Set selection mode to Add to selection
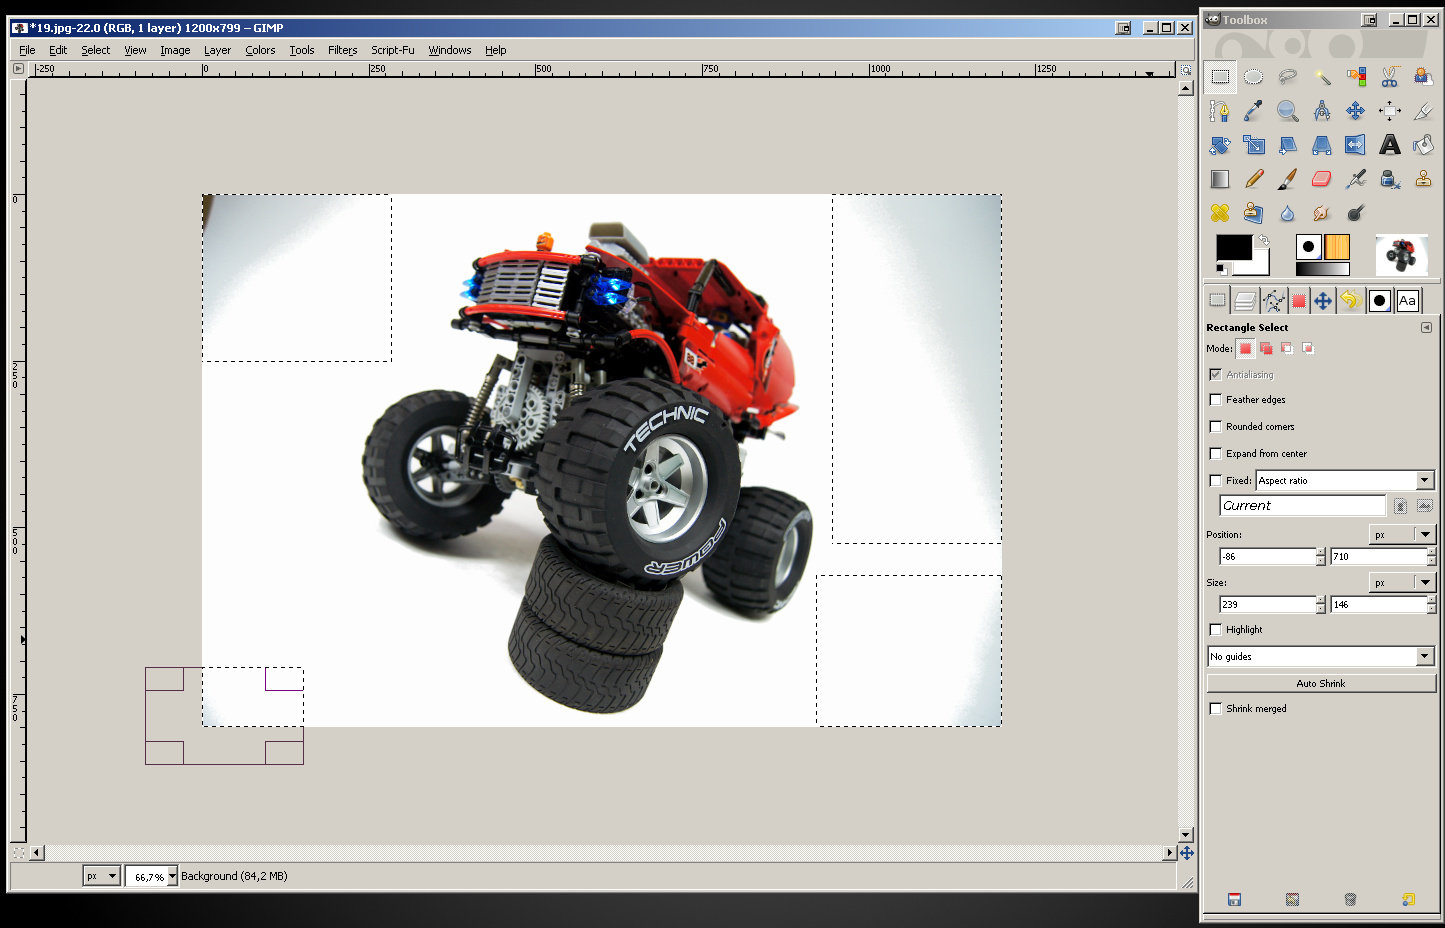The height and width of the screenshot is (928, 1445). tap(1266, 348)
